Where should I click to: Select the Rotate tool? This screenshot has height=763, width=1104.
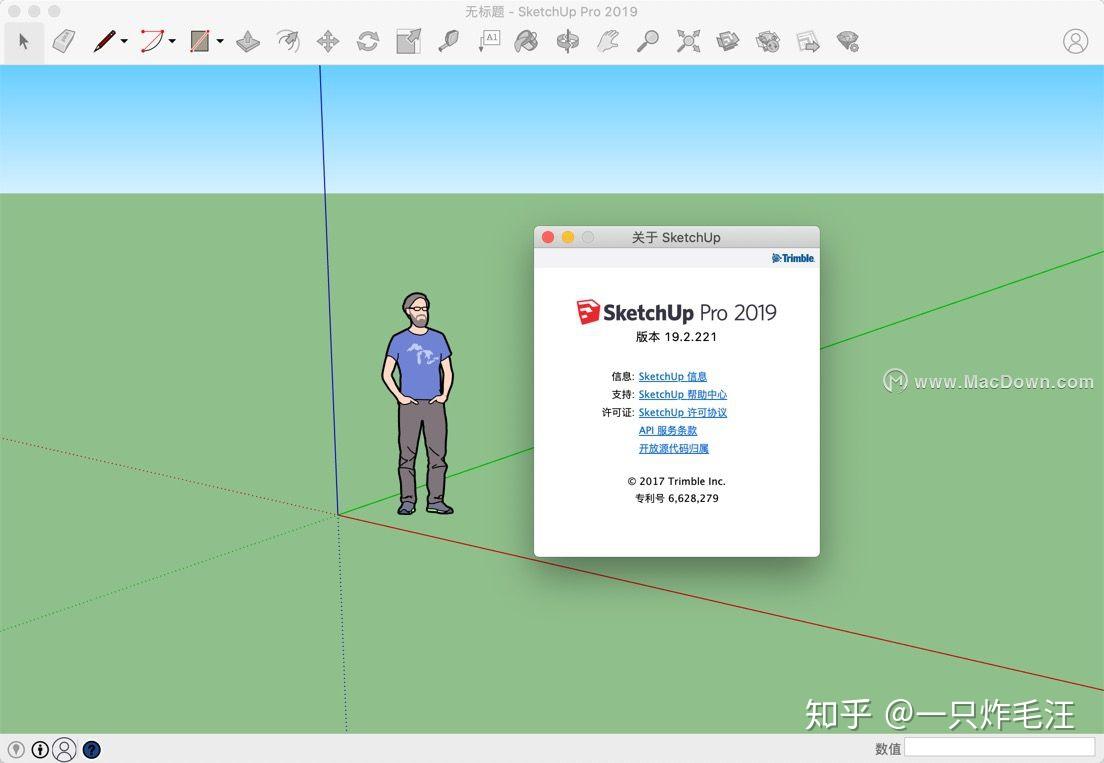point(368,42)
